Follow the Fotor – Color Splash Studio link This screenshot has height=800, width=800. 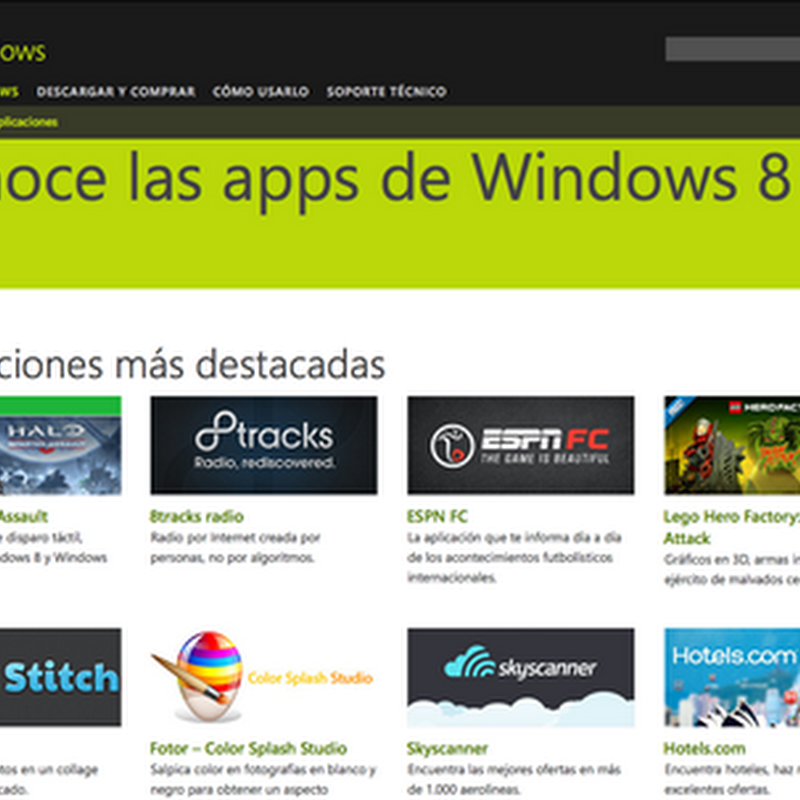(248, 748)
